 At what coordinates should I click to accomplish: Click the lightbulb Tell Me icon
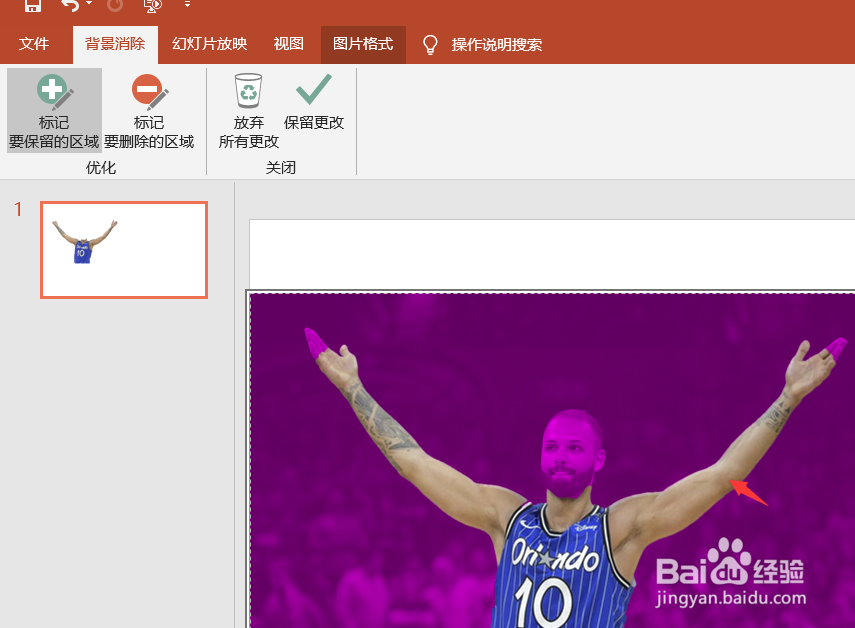[430, 44]
